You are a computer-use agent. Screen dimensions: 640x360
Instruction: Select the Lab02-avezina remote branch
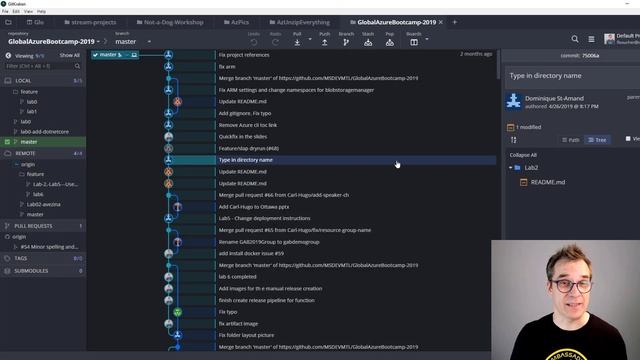tap(43, 204)
